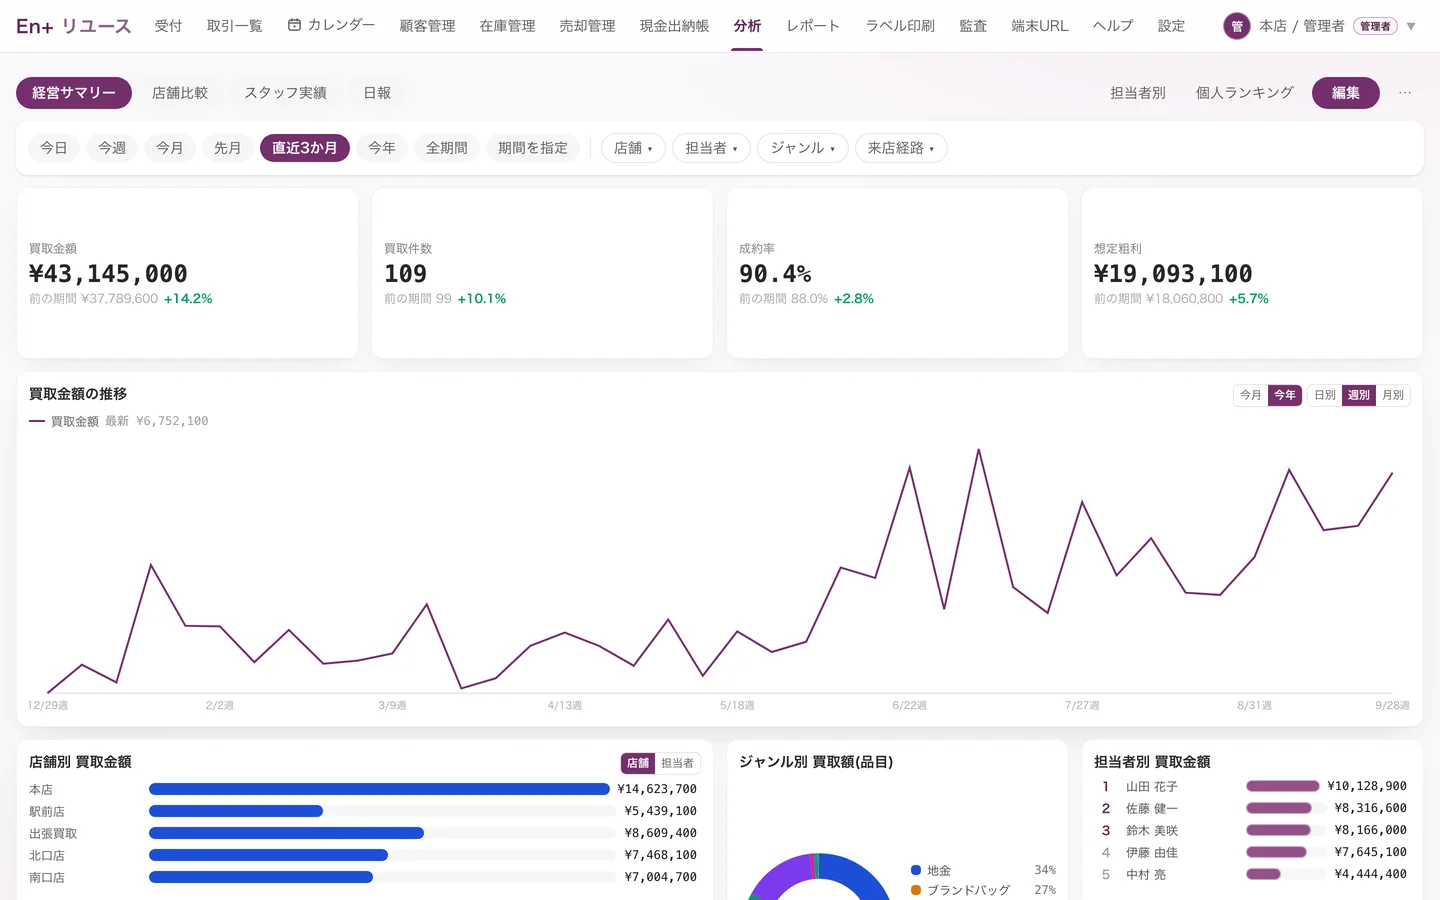1440x900 pixels.
Task: Click the 買取件数 109 card
Action: 542,273
